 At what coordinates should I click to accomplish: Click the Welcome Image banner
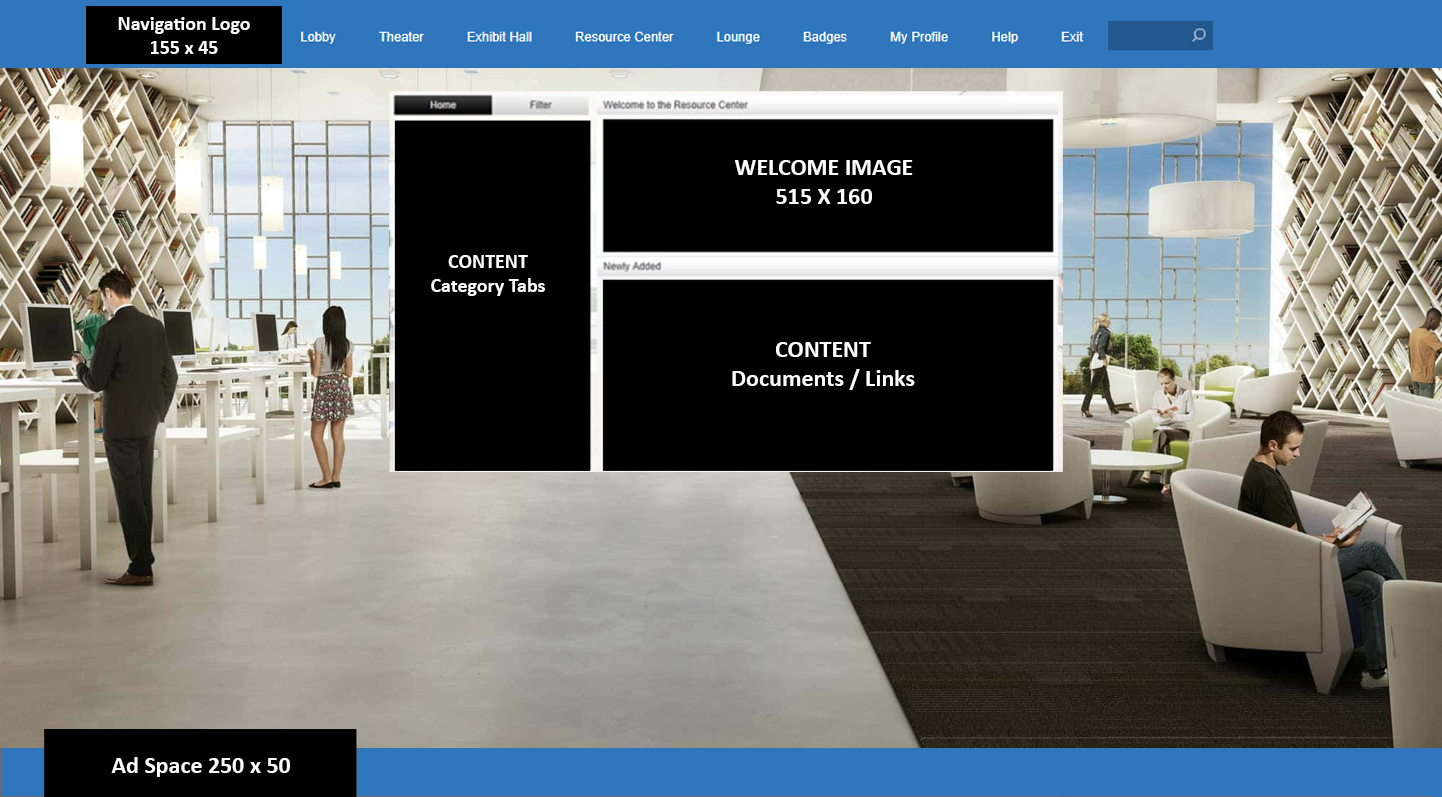tap(828, 186)
